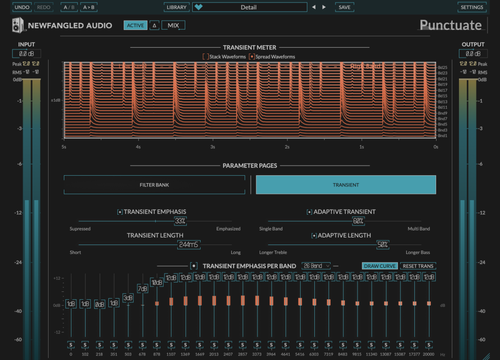Image resolution: width=500 pixels, height=360 pixels.
Task: Switch to the TRANSIENT page
Action: pyautogui.click(x=346, y=185)
